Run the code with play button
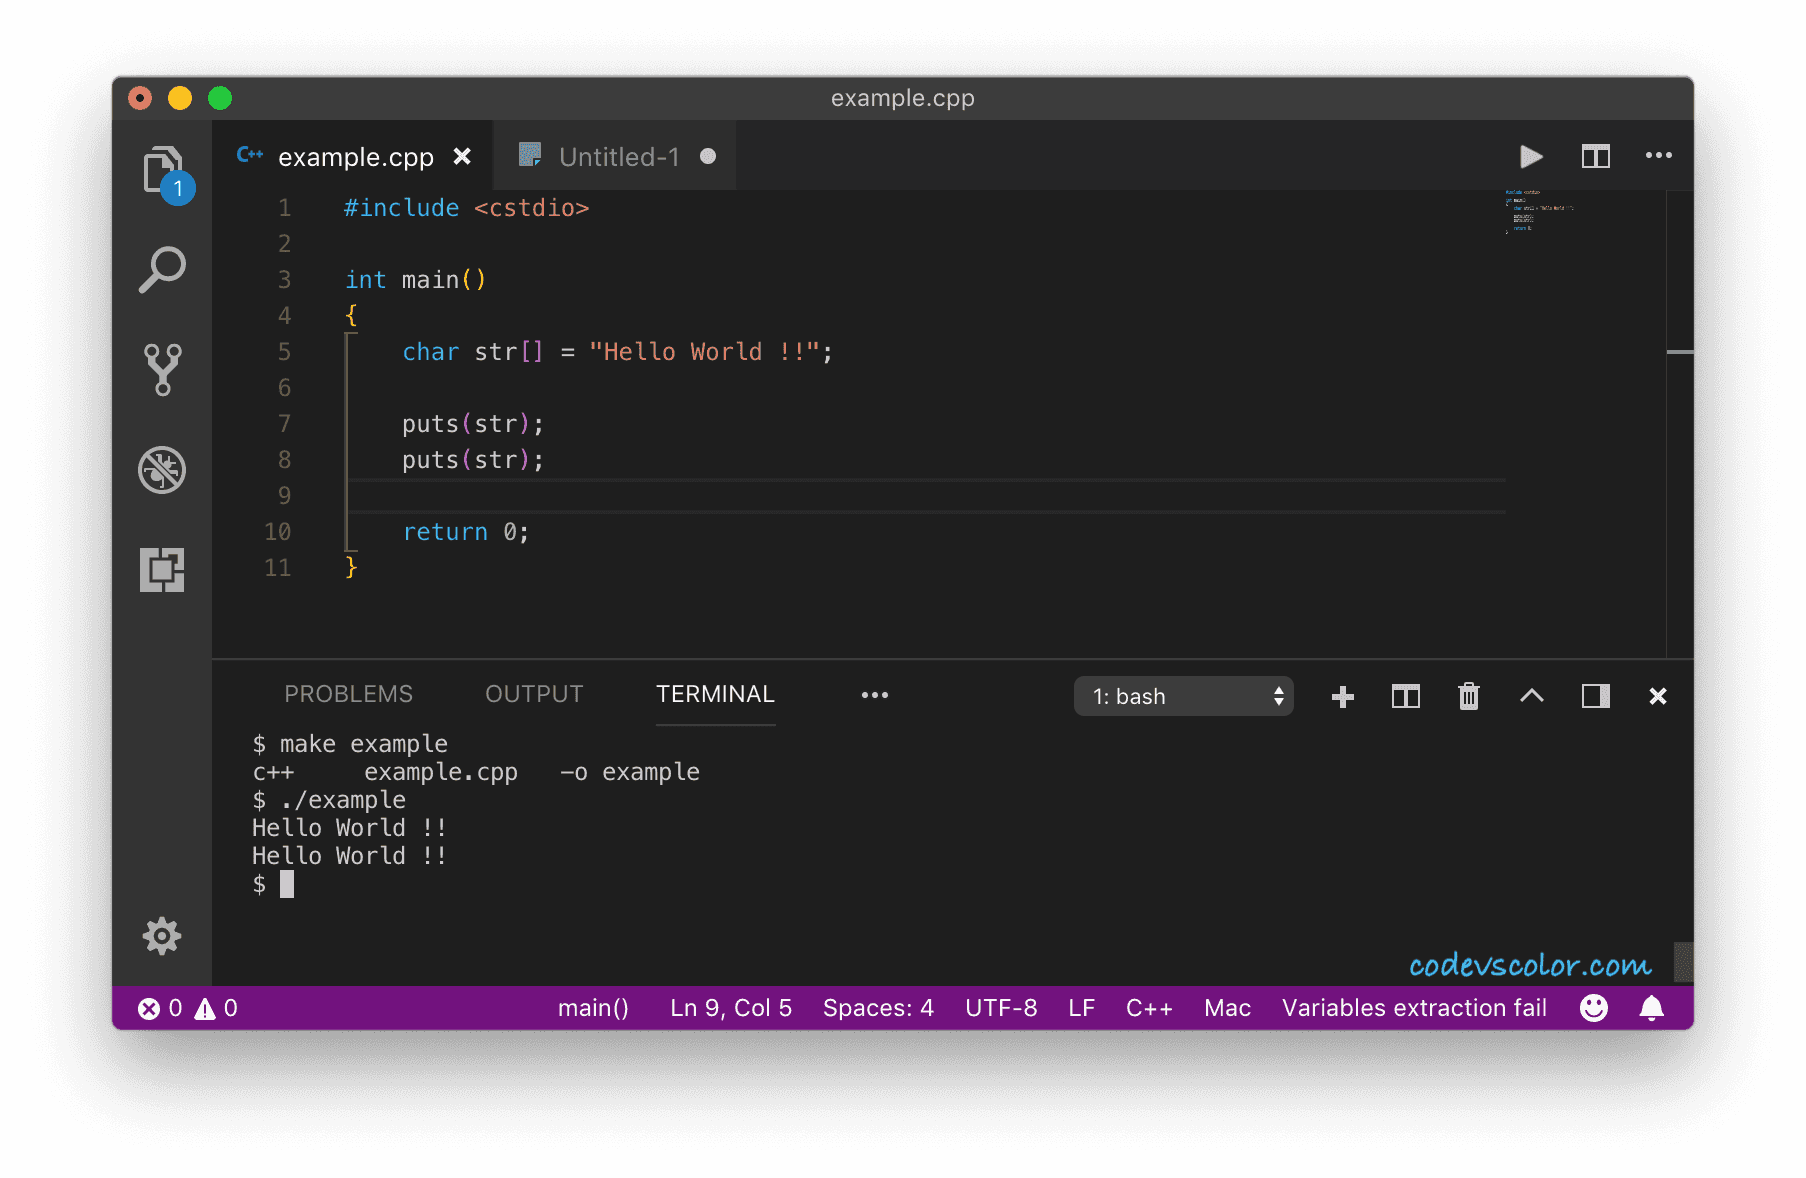Screen dimensions: 1806x1178 point(1531,157)
